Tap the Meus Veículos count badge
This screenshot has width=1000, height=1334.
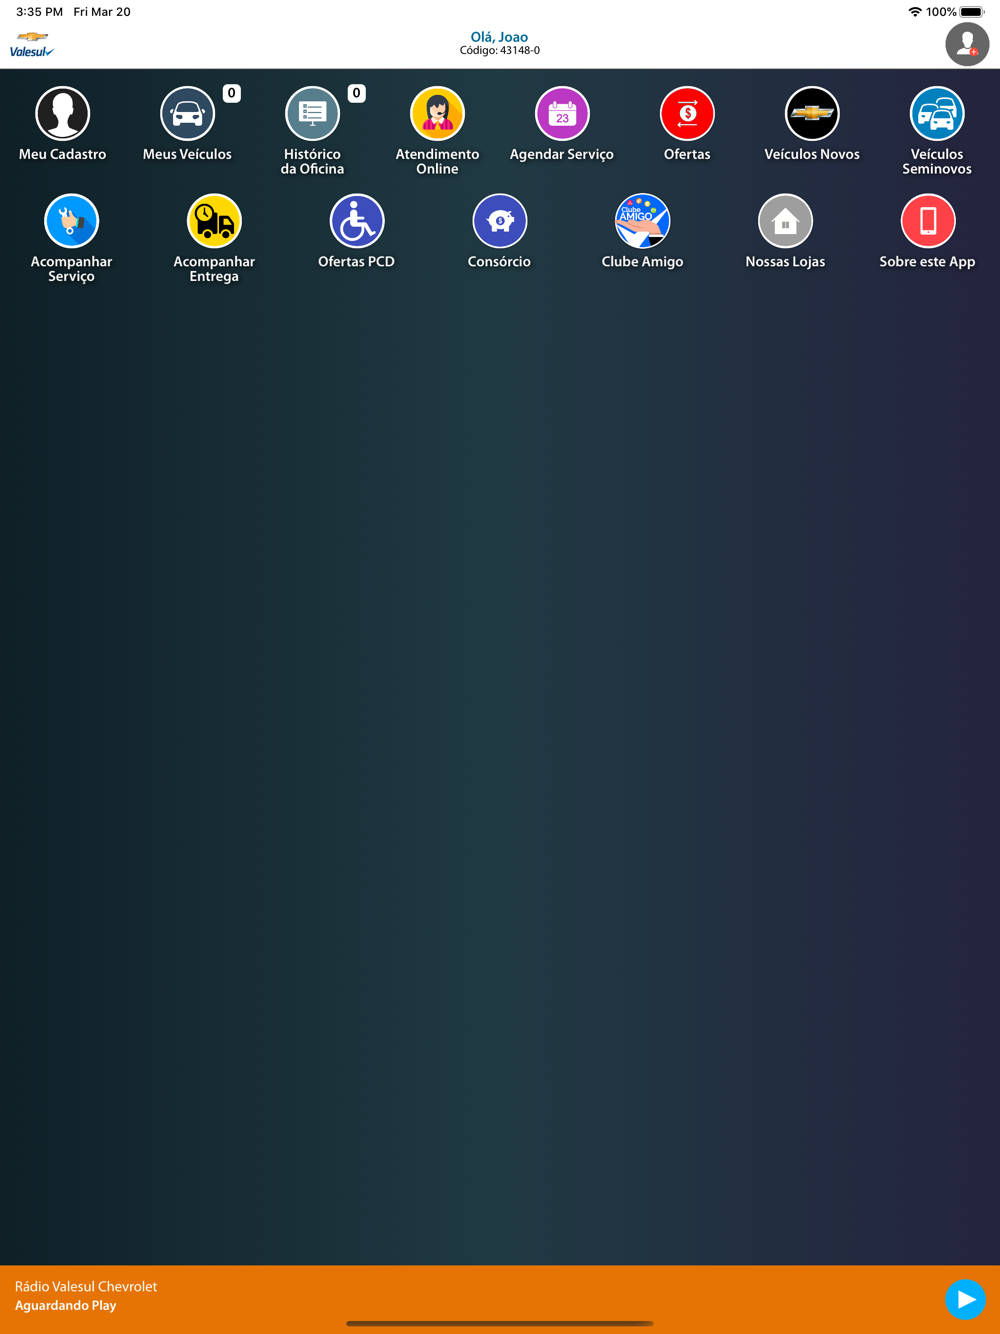click(x=231, y=93)
